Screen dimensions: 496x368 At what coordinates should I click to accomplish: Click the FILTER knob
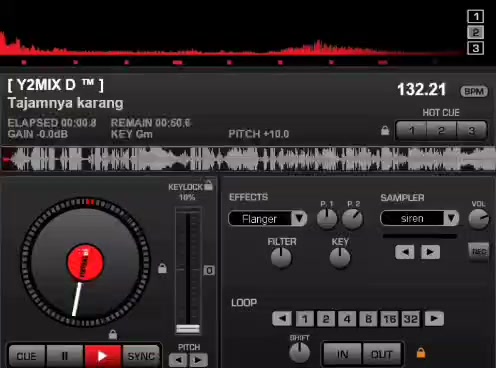(281, 258)
